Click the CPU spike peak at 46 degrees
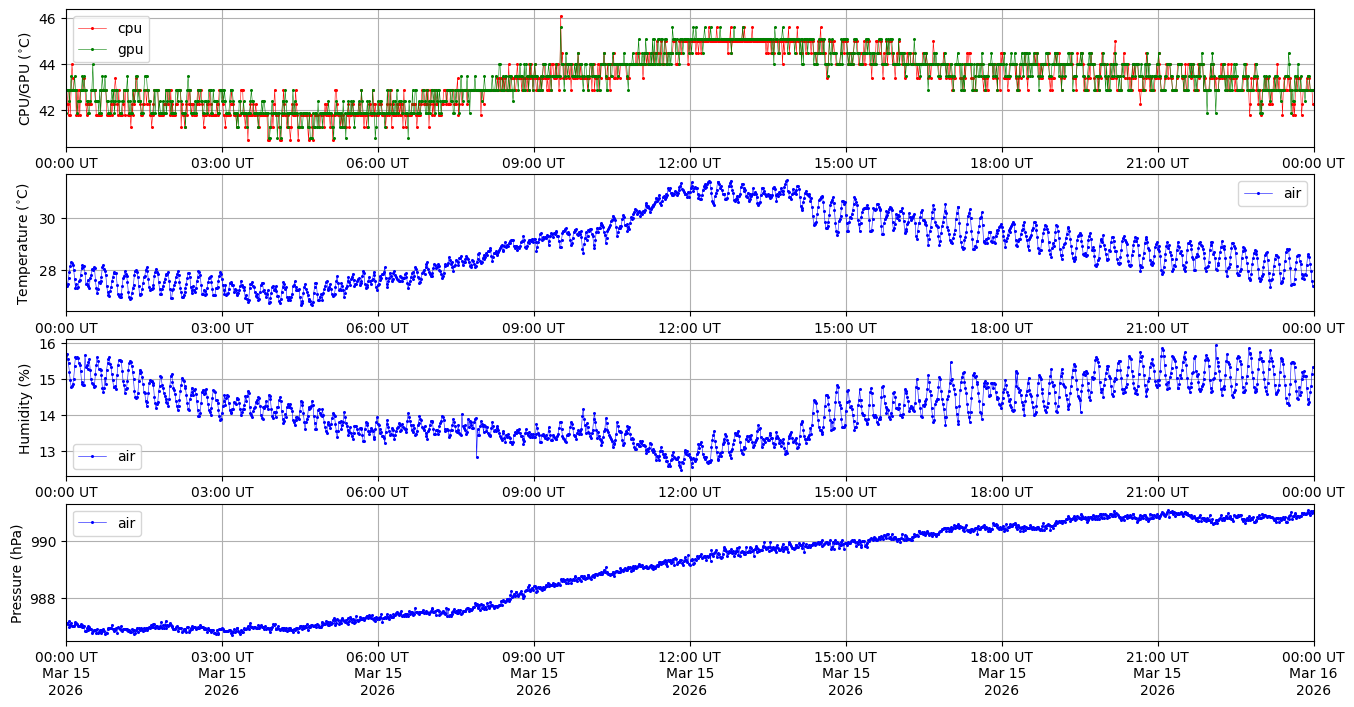 561,17
